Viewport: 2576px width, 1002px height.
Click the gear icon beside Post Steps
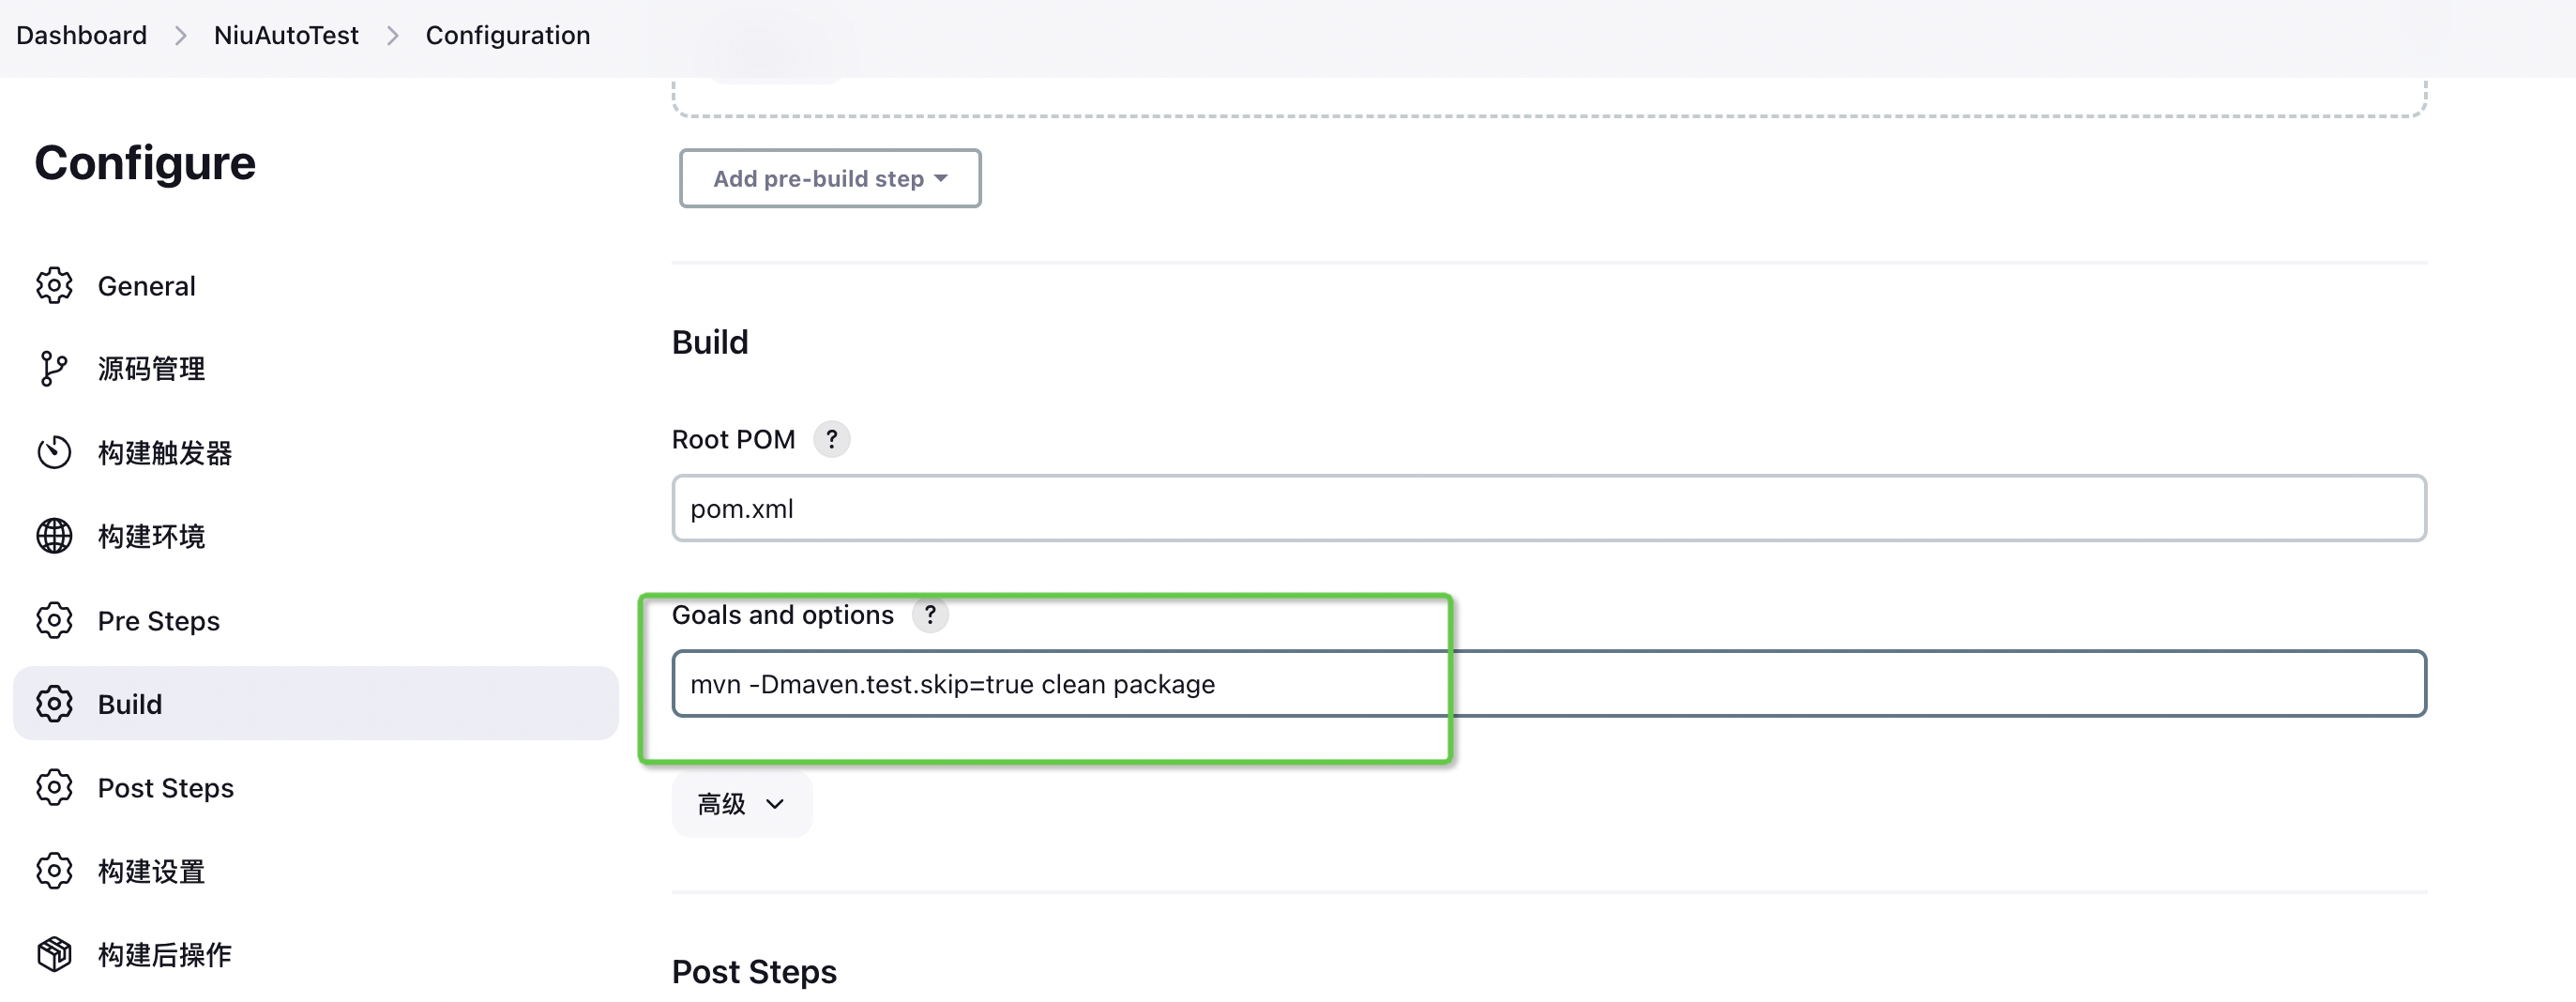(x=54, y=788)
